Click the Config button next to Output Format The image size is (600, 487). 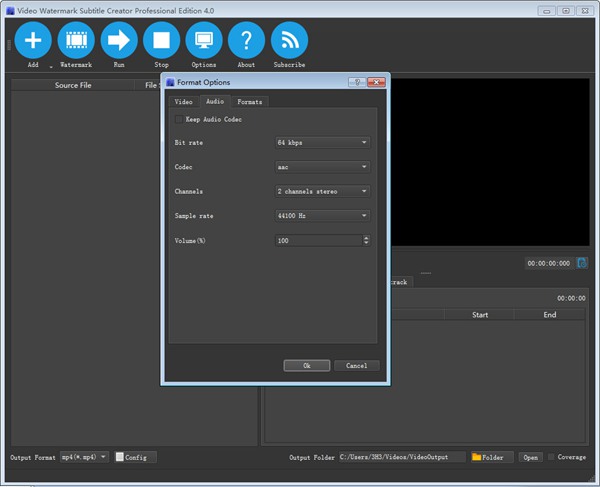[x=135, y=457]
